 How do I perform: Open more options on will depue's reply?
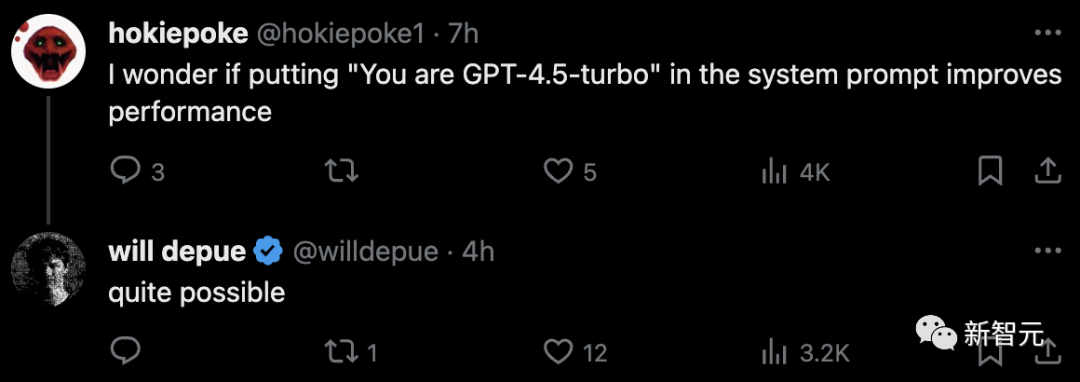[x=1048, y=251]
